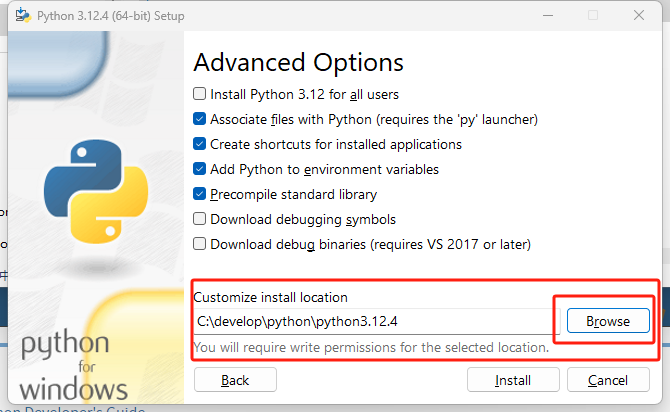The height and width of the screenshot is (412, 670).
Task: Uncheck Precompile standard library option
Action: click(x=201, y=194)
